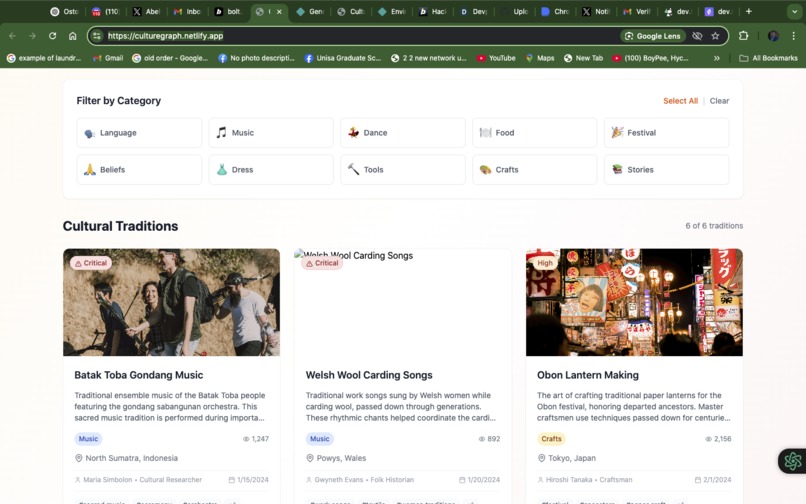Open the profile avatar menu
This screenshot has width=806, height=504.
(773, 36)
